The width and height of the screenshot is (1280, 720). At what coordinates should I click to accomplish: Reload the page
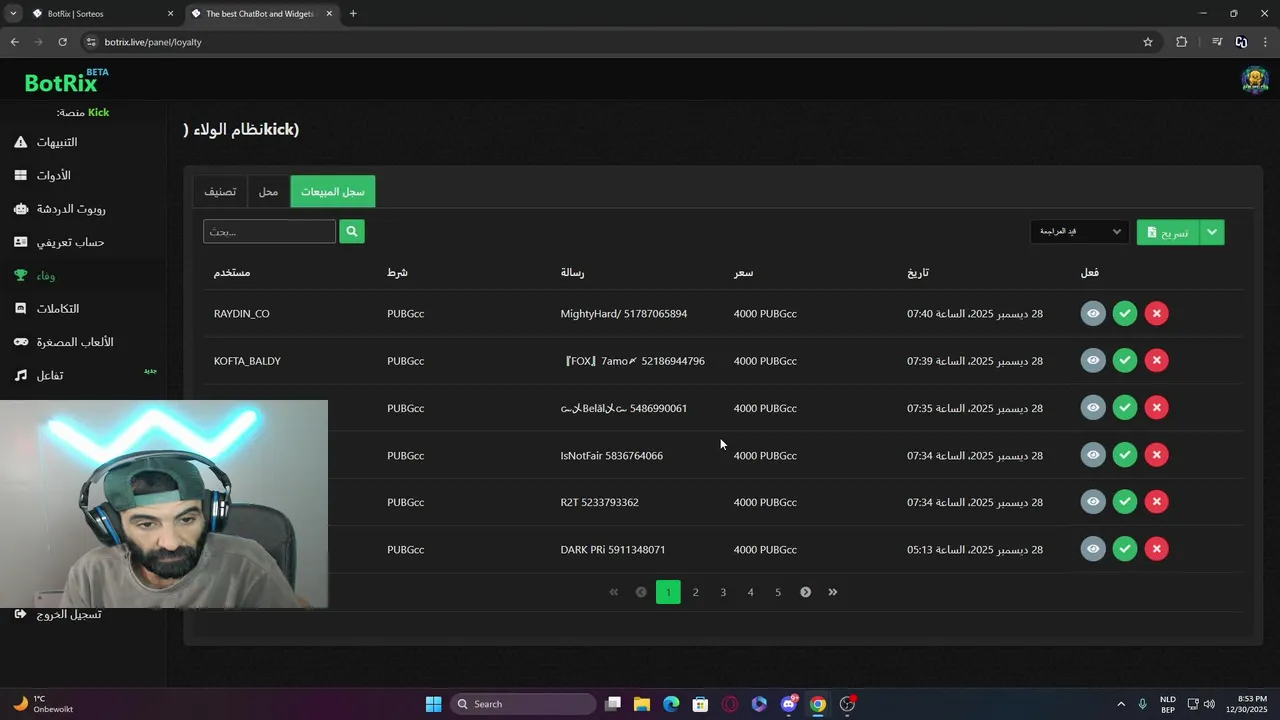62,42
